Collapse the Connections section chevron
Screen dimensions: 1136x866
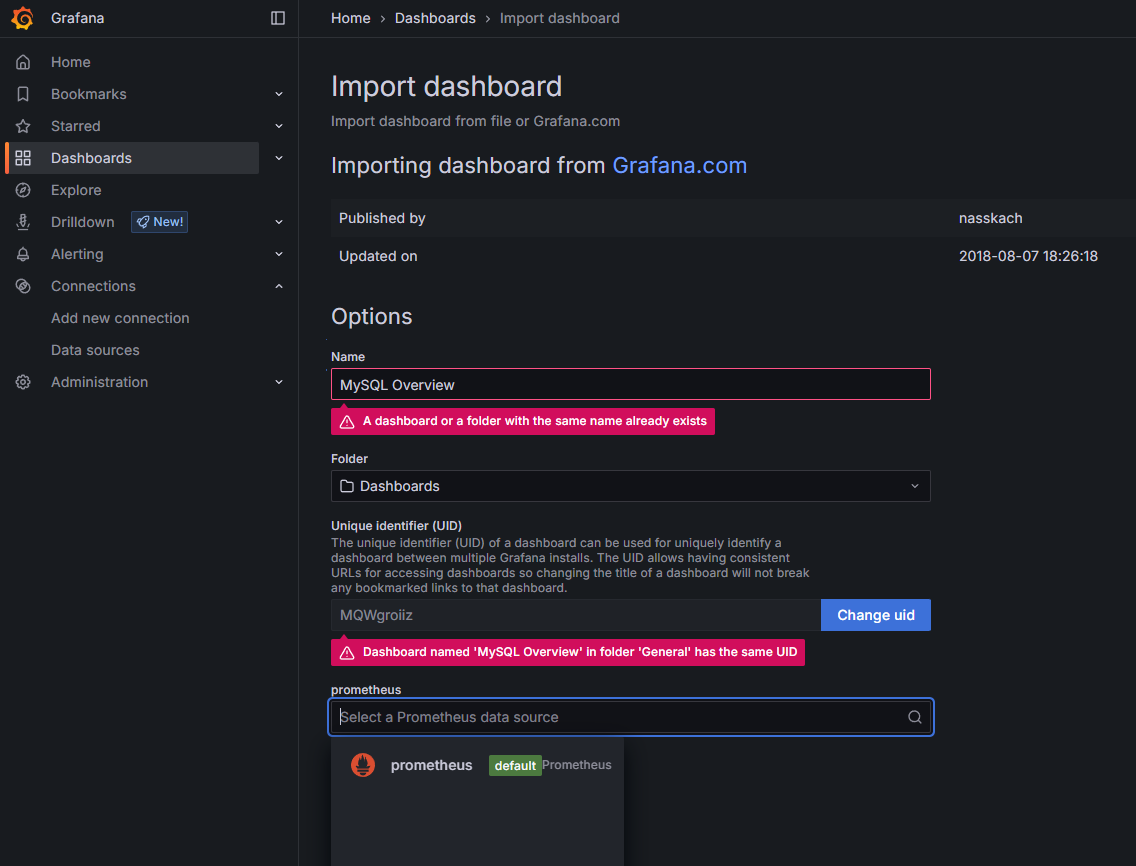(x=279, y=286)
